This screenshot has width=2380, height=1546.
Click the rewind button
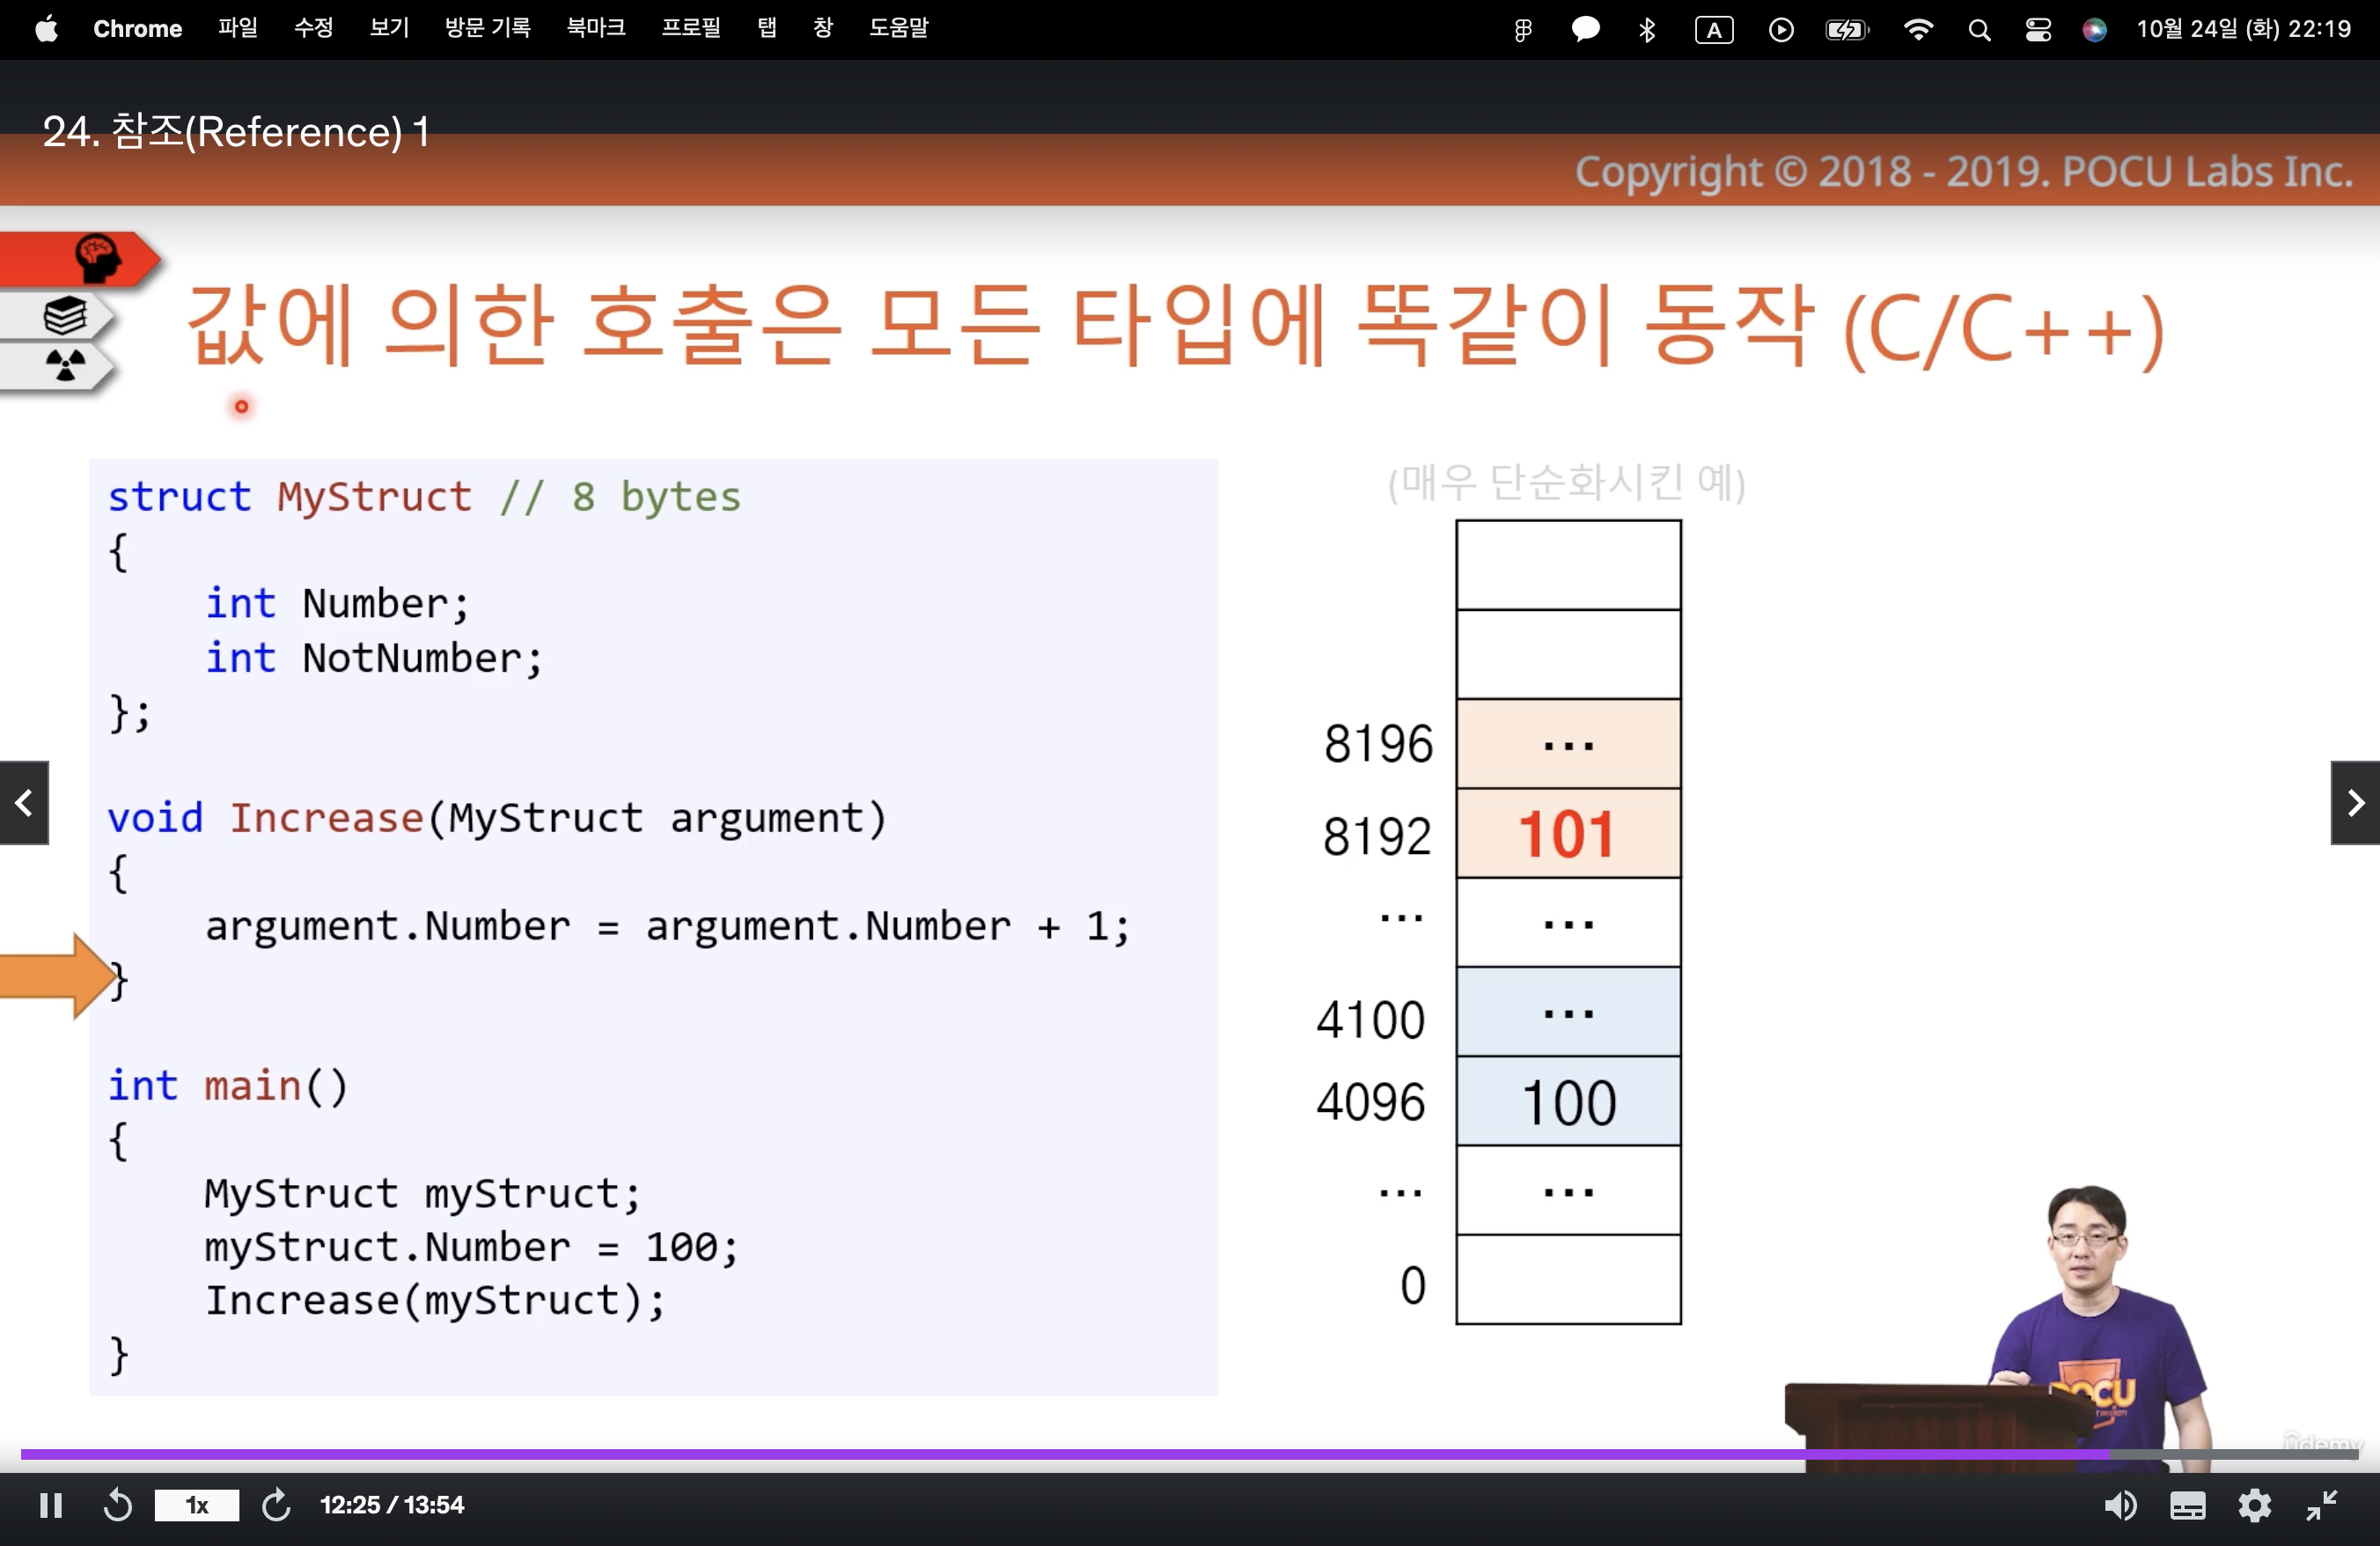coord(118,1505)
